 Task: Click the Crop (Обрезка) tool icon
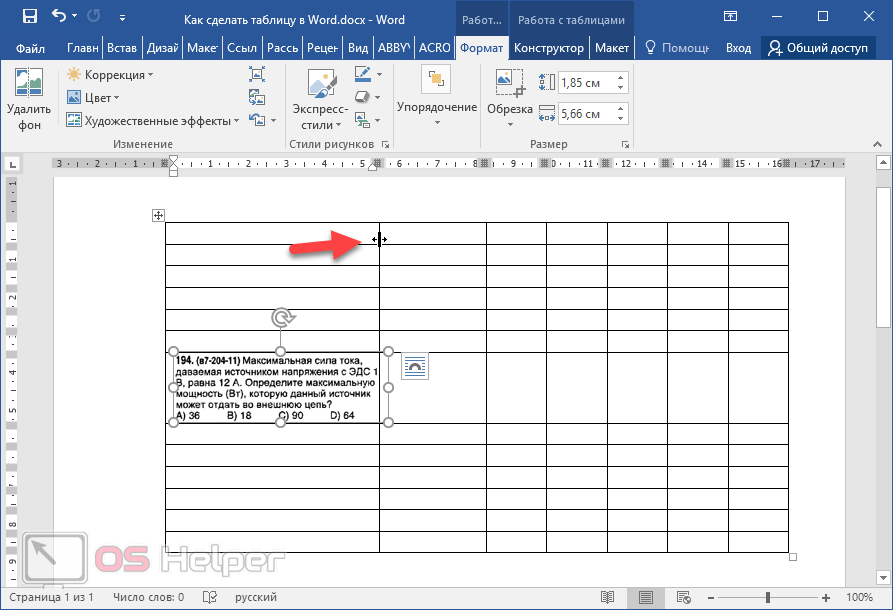pyautogui.click(x=510, y=82)
